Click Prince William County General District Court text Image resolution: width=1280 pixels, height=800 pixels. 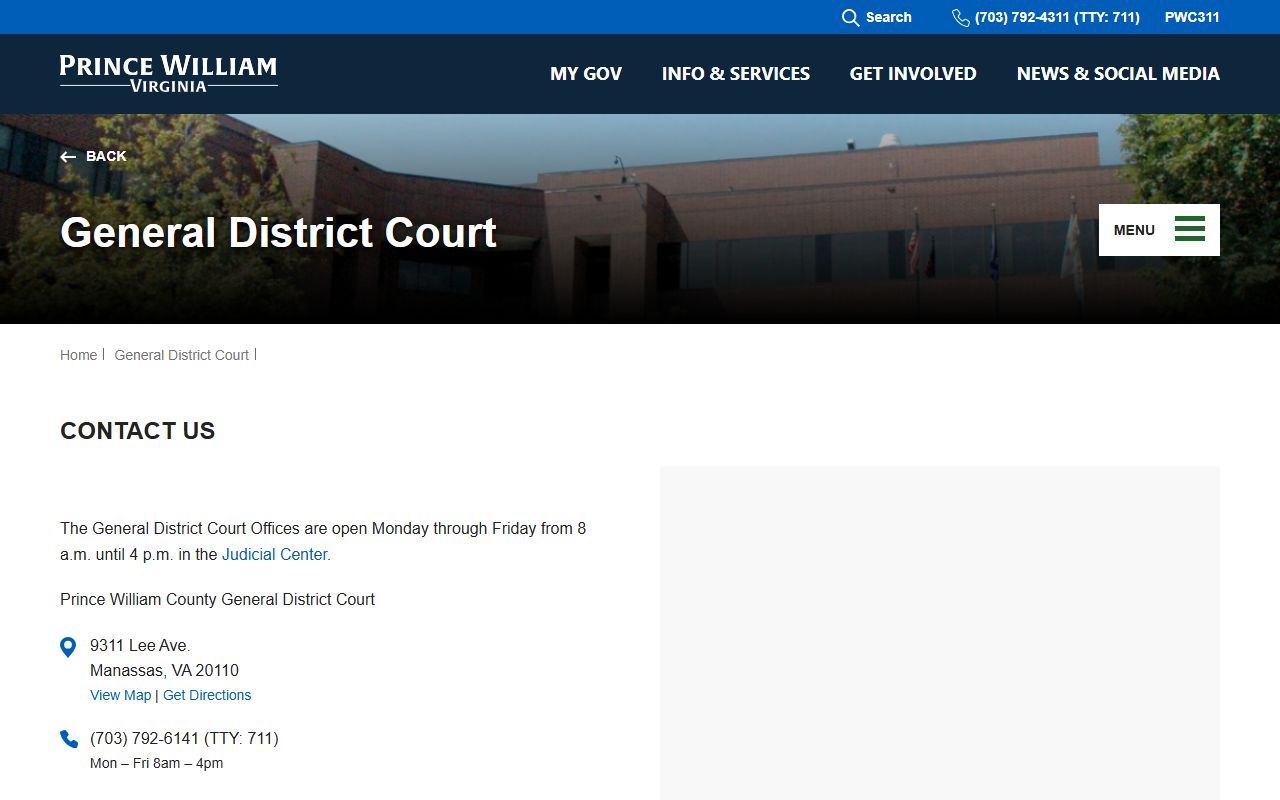tap(217, 599)
